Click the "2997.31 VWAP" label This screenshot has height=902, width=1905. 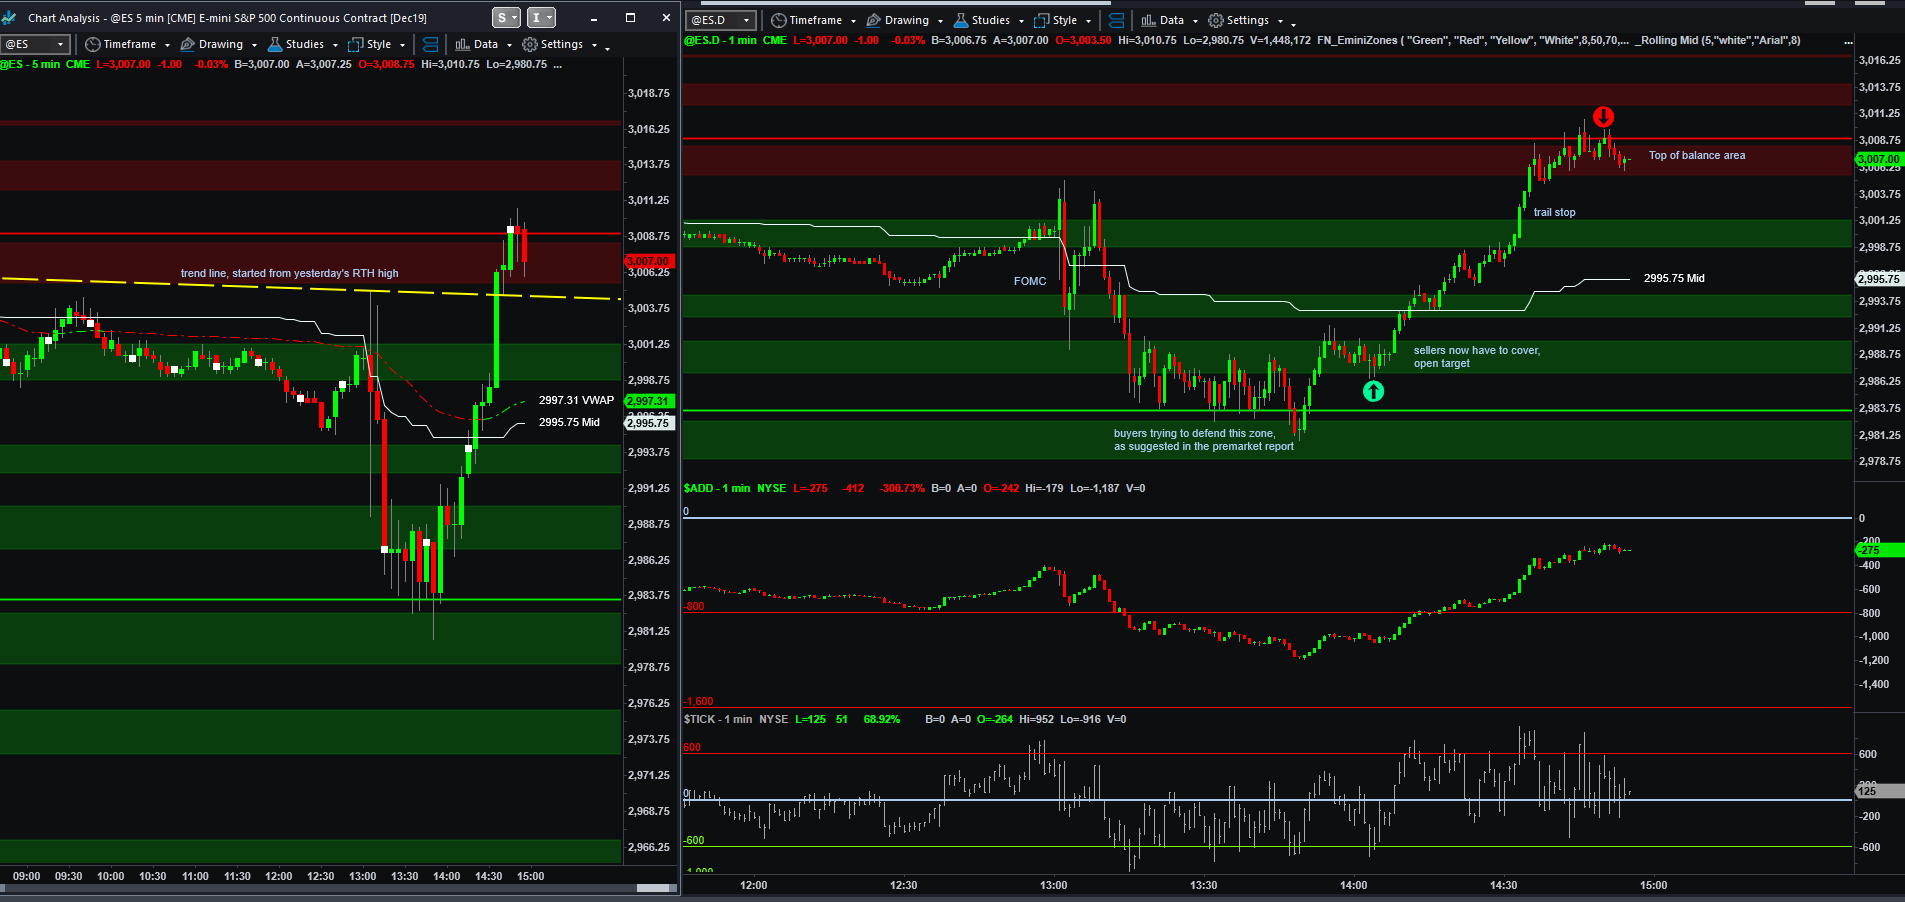tap(576, 400)
